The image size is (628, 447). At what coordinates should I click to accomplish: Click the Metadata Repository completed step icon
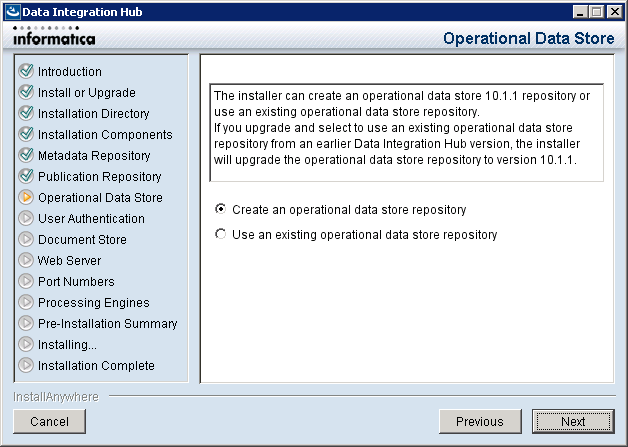pyautogui.click(x=26, y=155)
